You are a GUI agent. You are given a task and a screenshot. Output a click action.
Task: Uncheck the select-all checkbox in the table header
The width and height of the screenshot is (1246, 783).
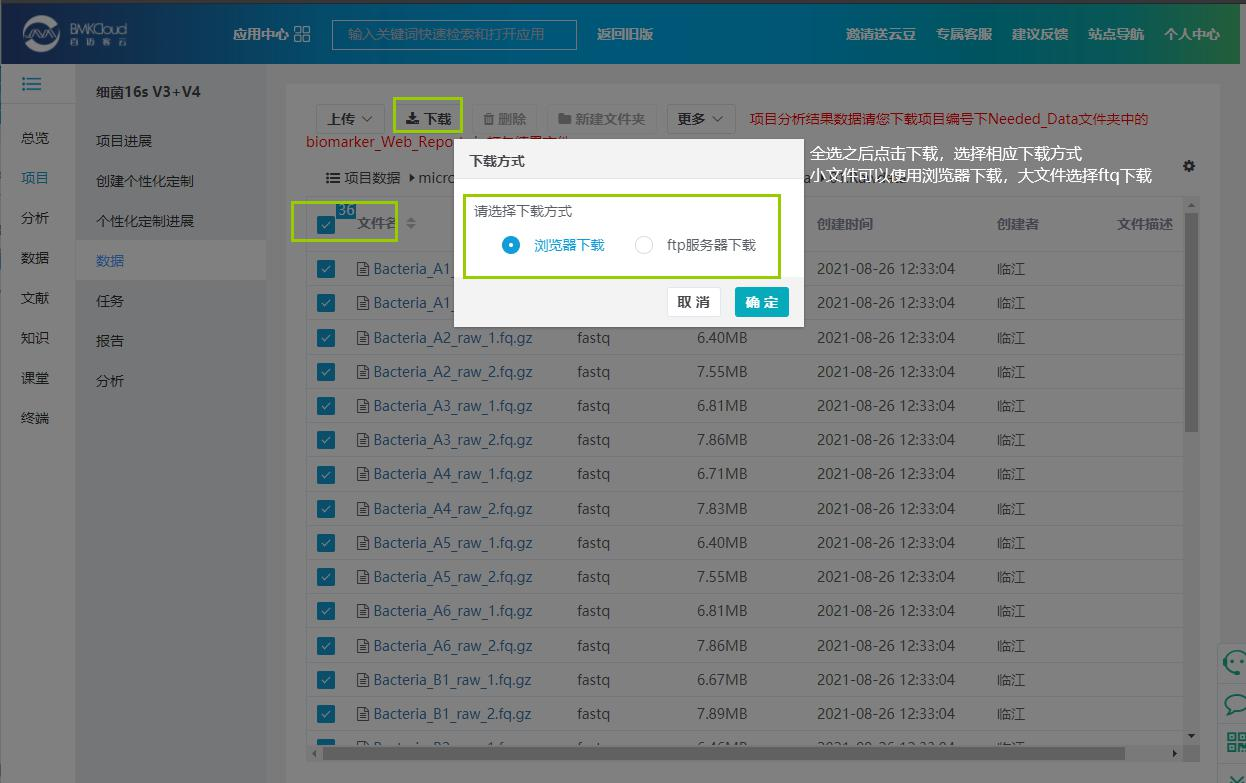click(326, 225)
